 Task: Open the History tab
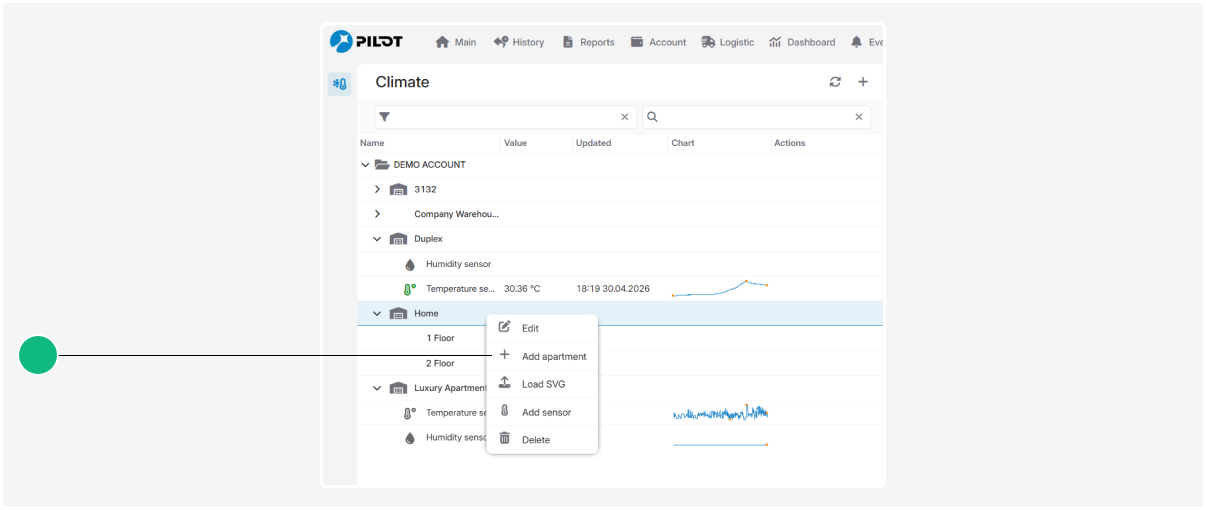pyautogui.click(x=518, y=42)
